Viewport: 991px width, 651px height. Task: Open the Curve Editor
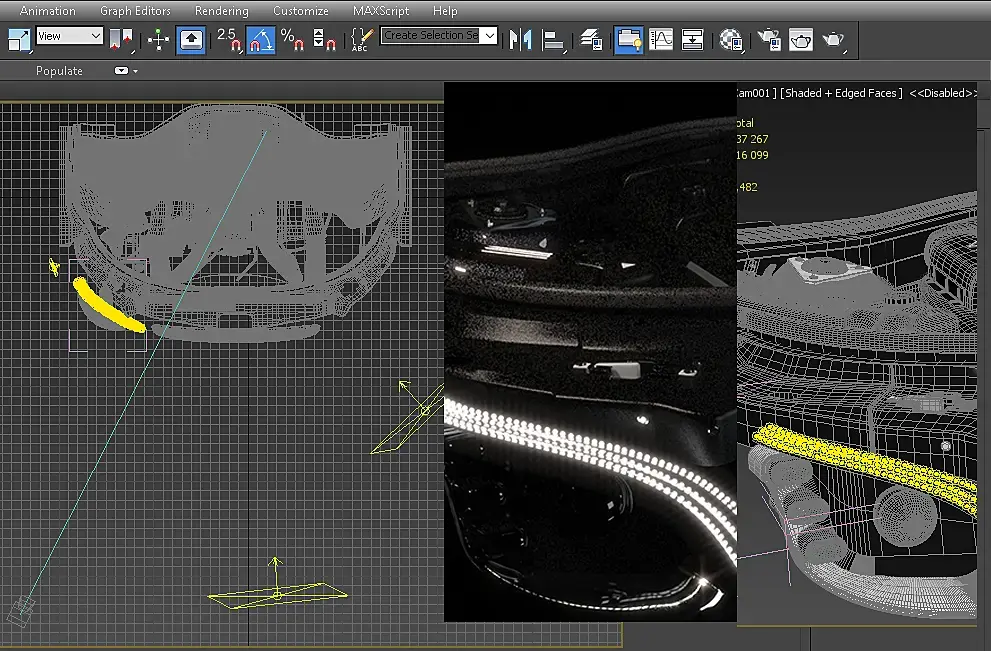click(x=661, y=40)
